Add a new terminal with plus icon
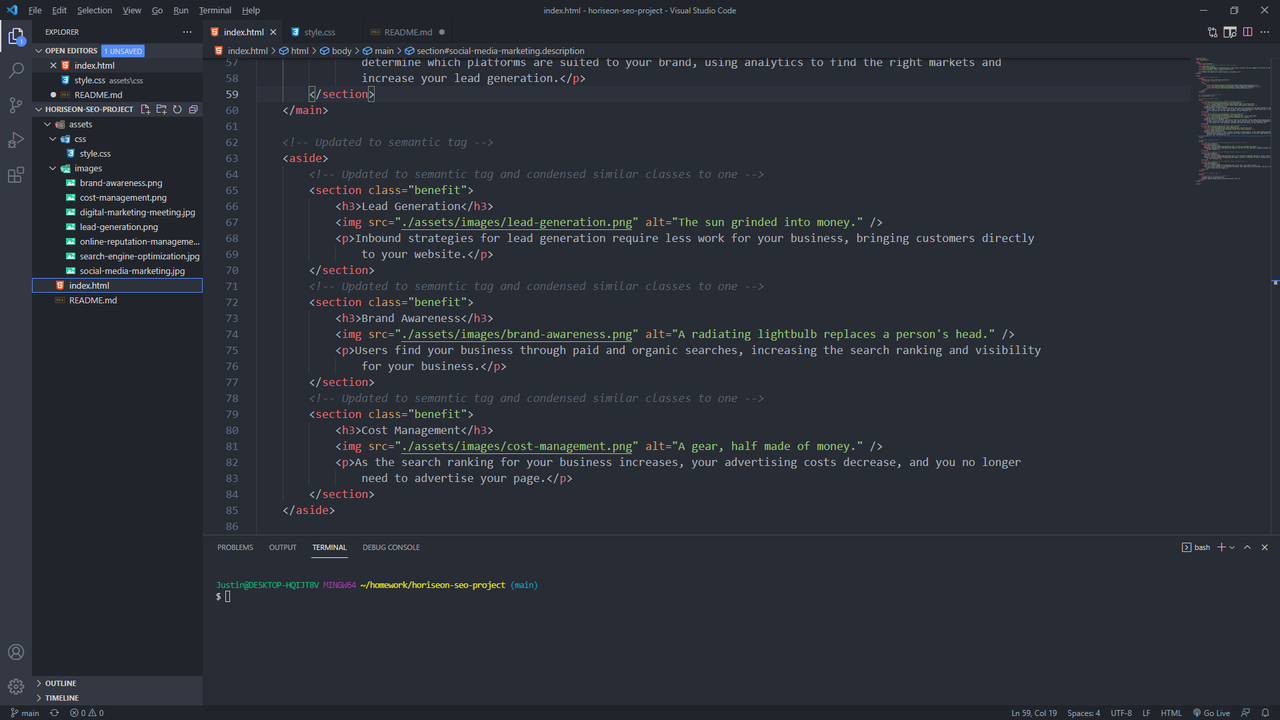Image resolution: width=1280 pixels, height=720 pixels. click(1221, 547)
